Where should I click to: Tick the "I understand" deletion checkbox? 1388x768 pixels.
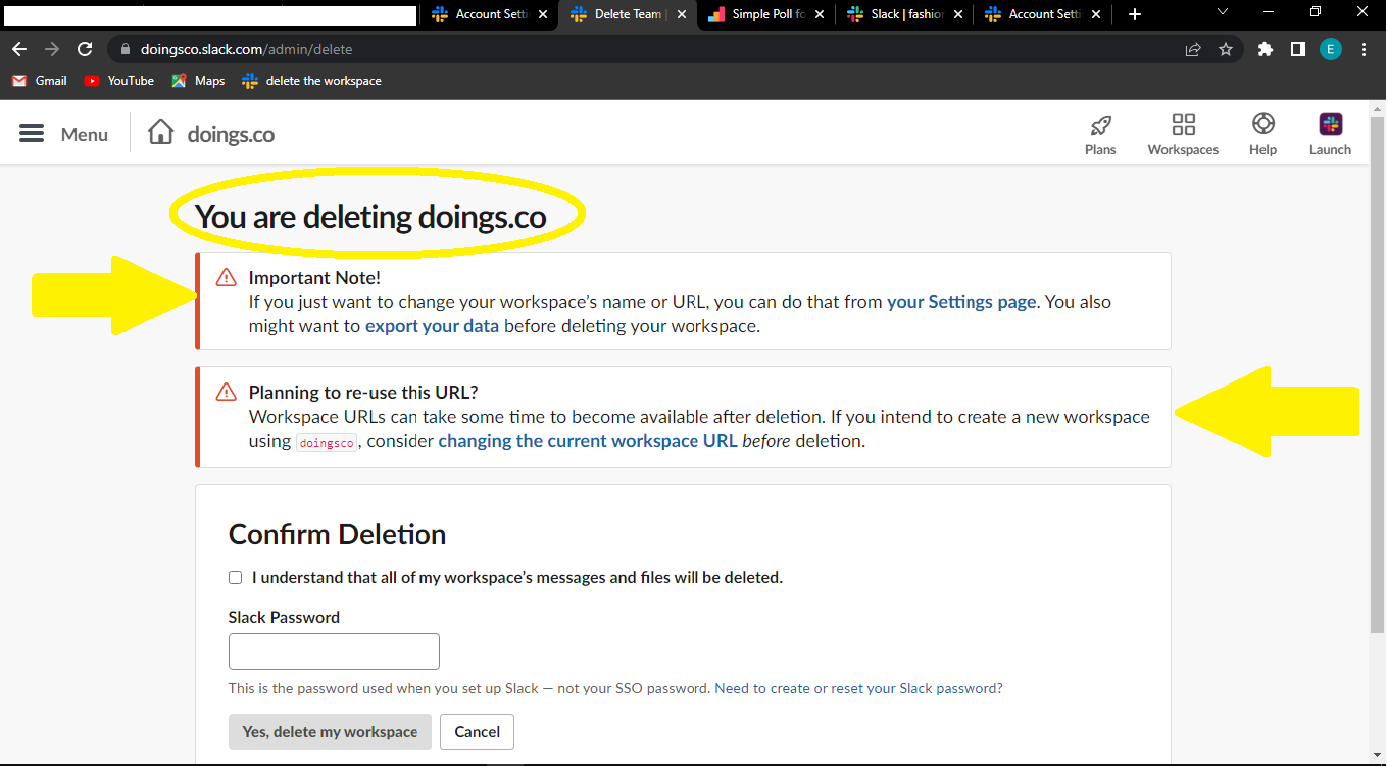pos(236,577)
